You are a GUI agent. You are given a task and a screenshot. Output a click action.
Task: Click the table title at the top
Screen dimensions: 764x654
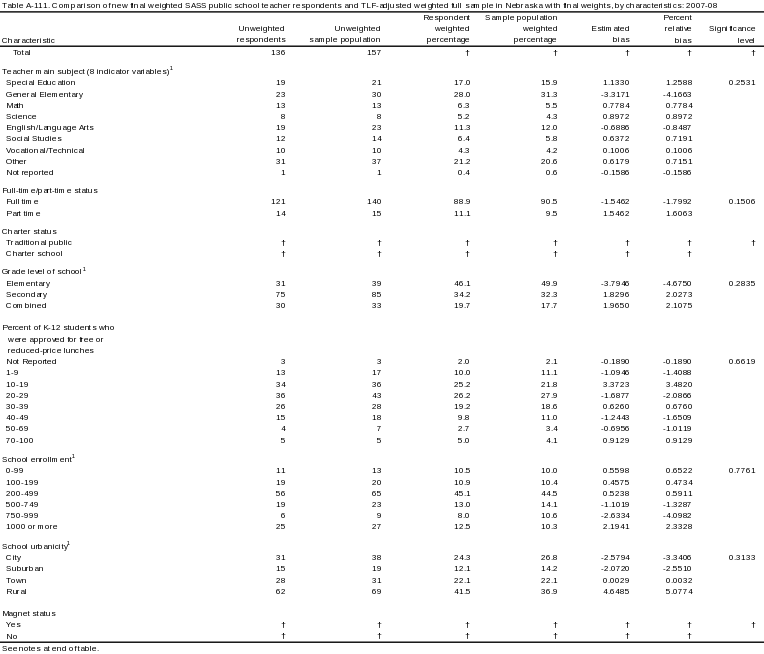381,5
